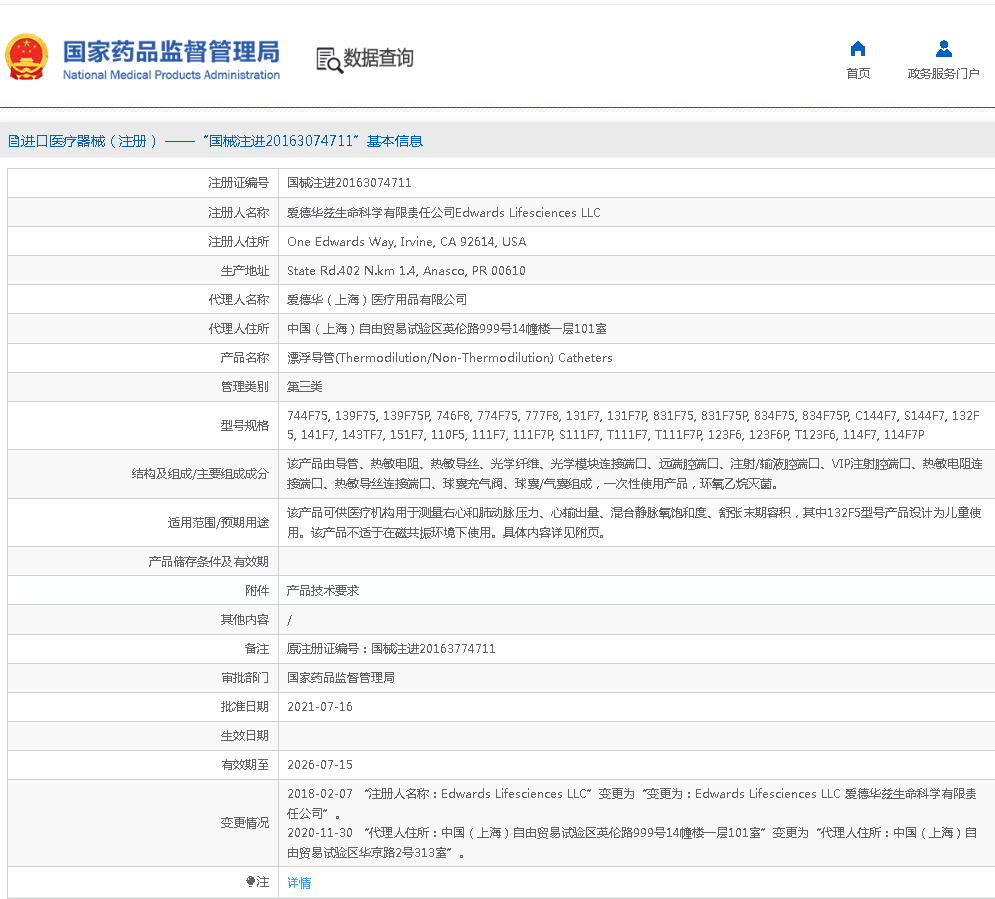Select model list starting 744F75, 139F75
Image resolution: width=995 pixels, height=899 pixels.
pos(633,425)
